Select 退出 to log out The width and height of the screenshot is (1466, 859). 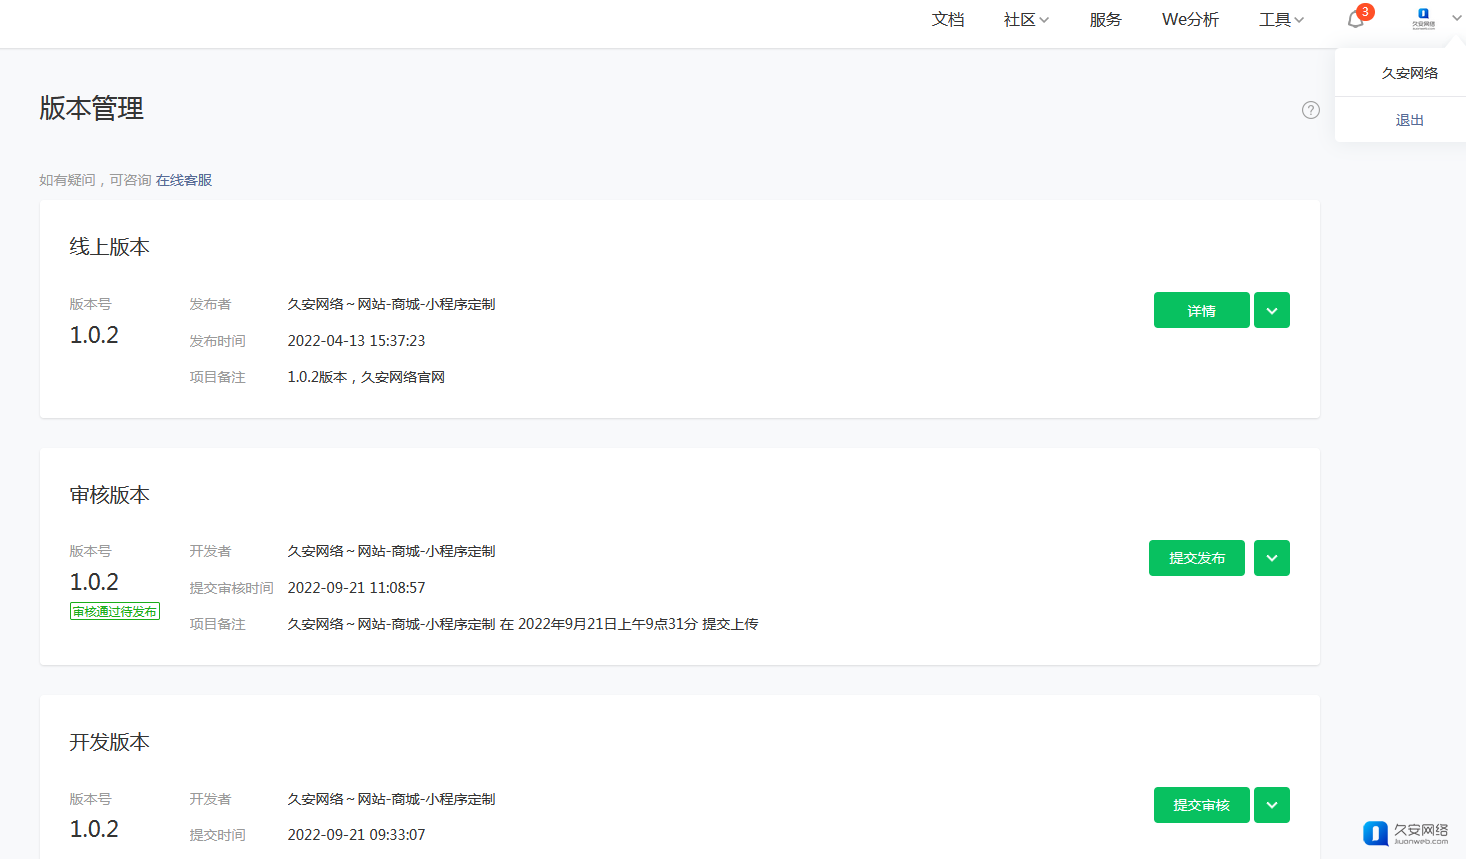tap(1409, 120)
